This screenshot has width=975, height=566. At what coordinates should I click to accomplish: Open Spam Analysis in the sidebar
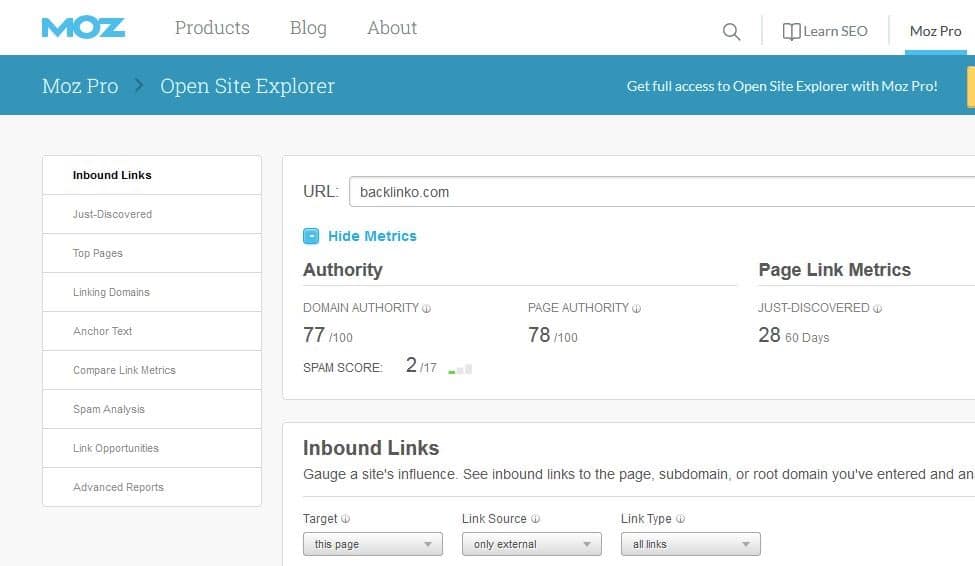[152, 409]
